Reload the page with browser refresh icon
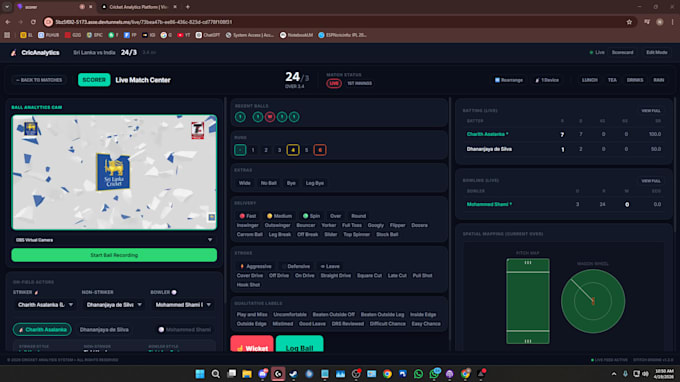Screen dimensions: 680x382 [x=33, y=22]
